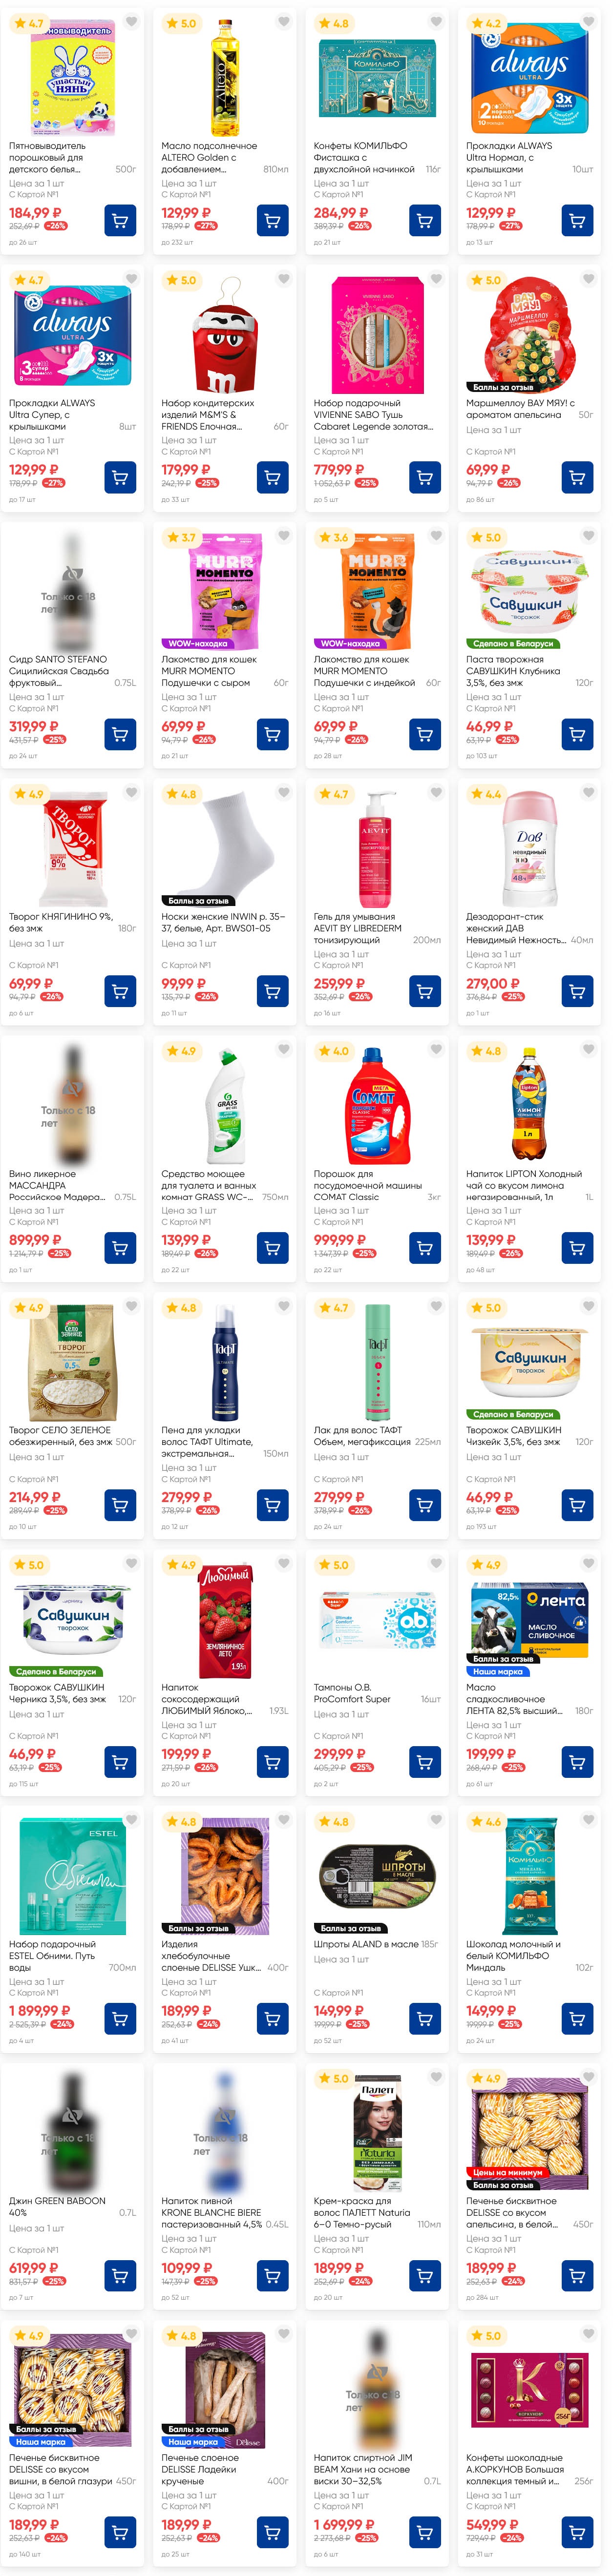
Task: Add ESTEL Обними gift set to cart
Action: pos(120,2018)
